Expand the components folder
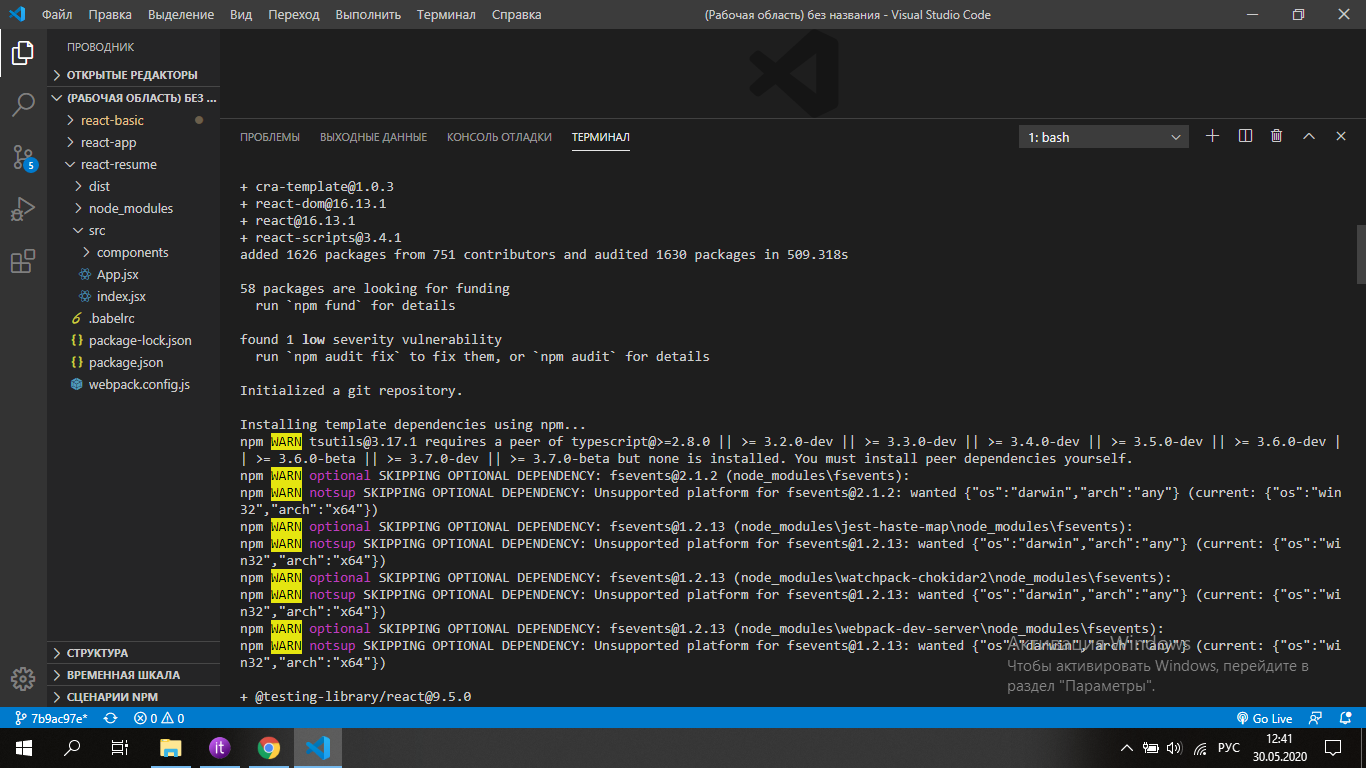1366x768 pixels. point(134,252)
